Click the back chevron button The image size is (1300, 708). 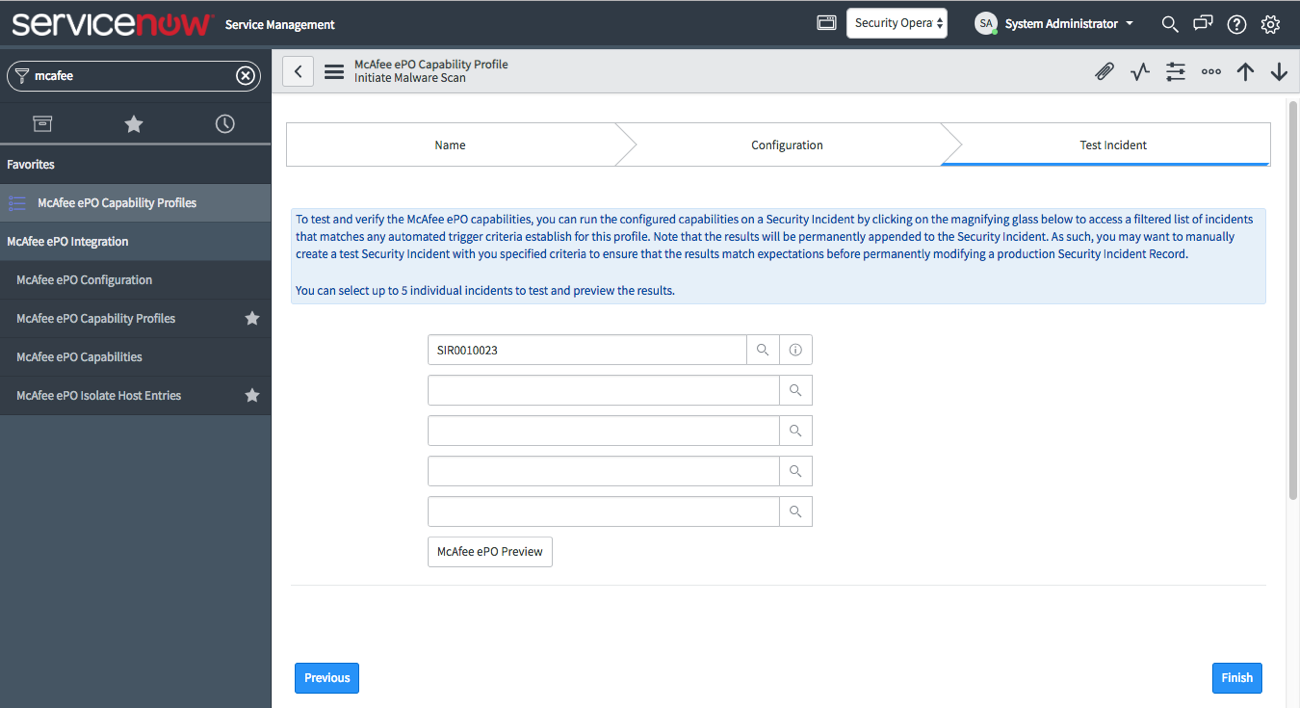tap(298, 72)
